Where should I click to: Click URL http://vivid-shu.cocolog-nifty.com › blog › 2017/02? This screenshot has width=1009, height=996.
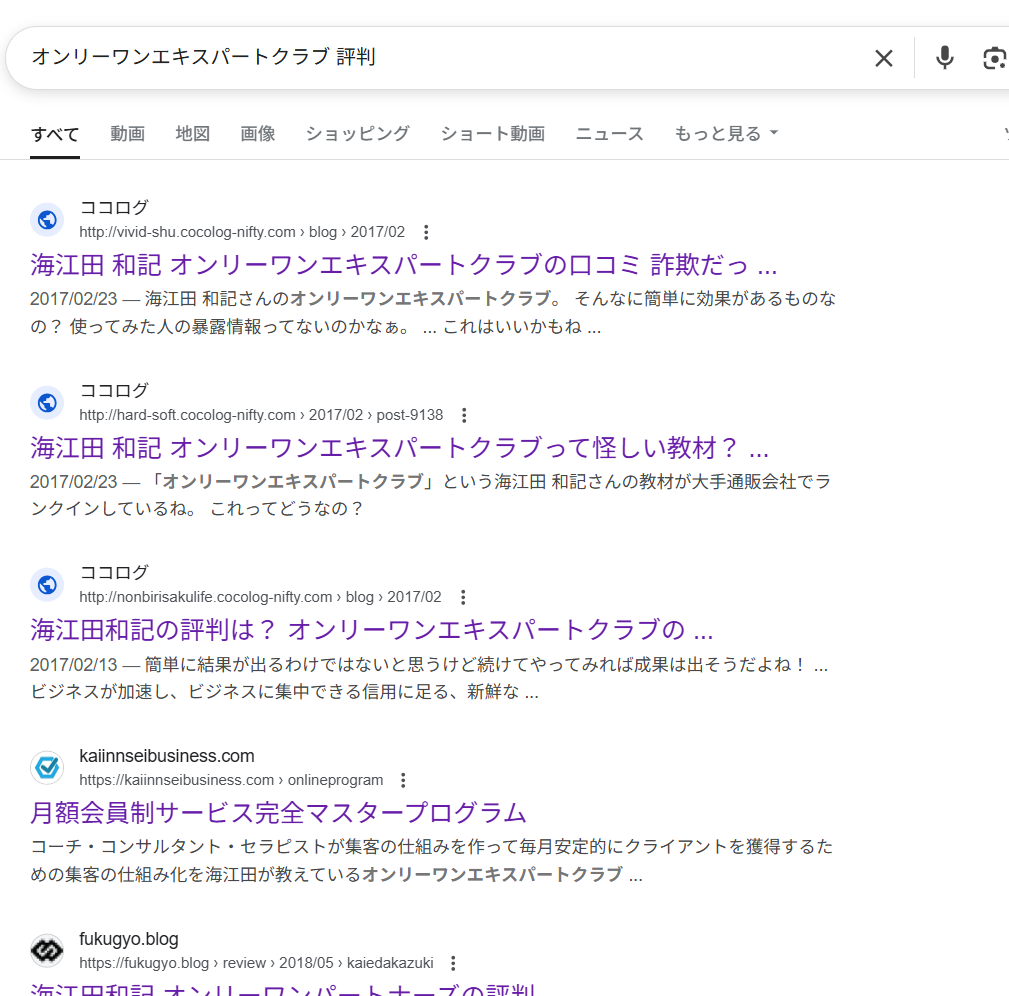(x=242, y=232)
